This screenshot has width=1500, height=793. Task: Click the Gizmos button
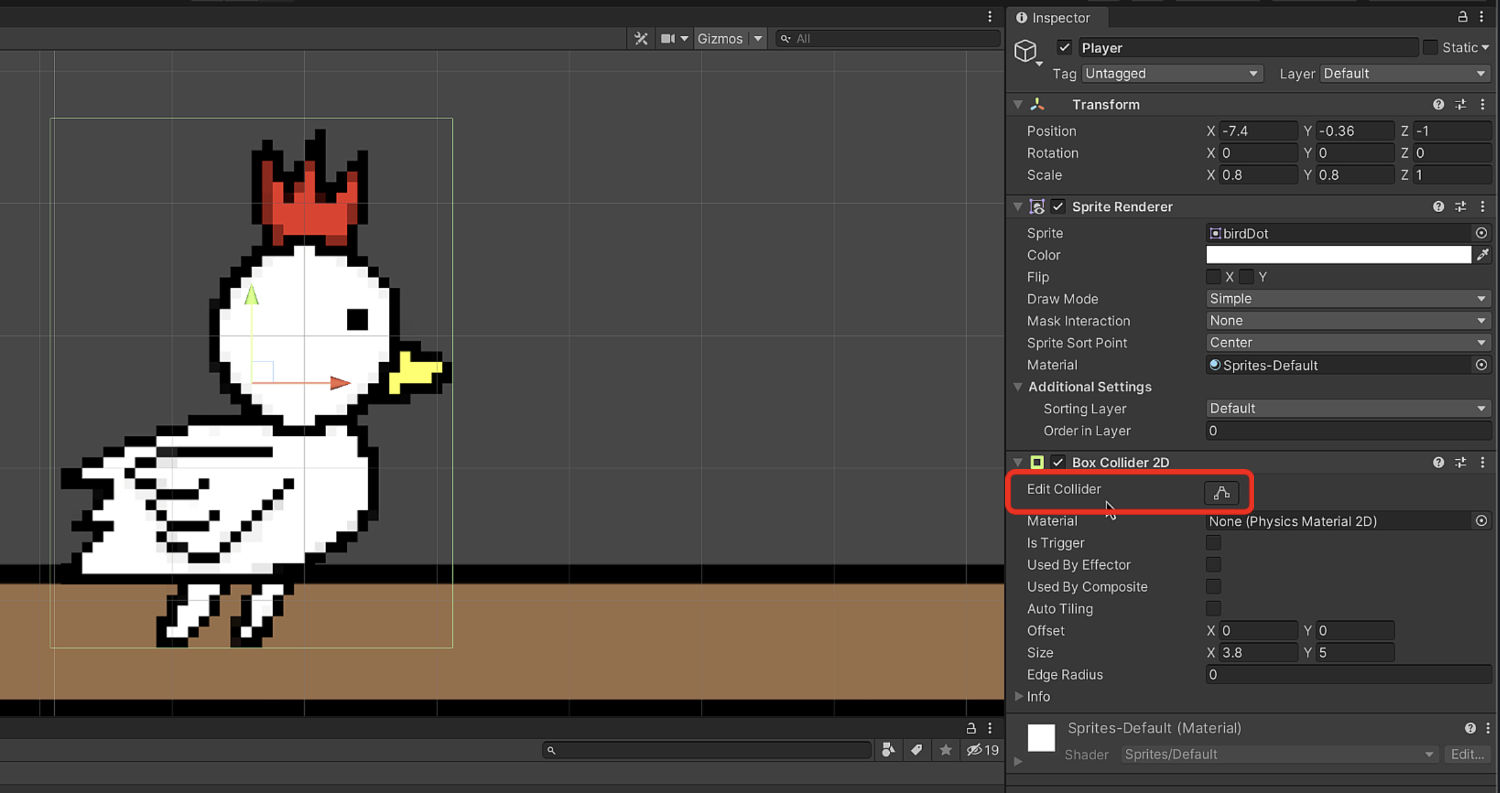point(720,39)
